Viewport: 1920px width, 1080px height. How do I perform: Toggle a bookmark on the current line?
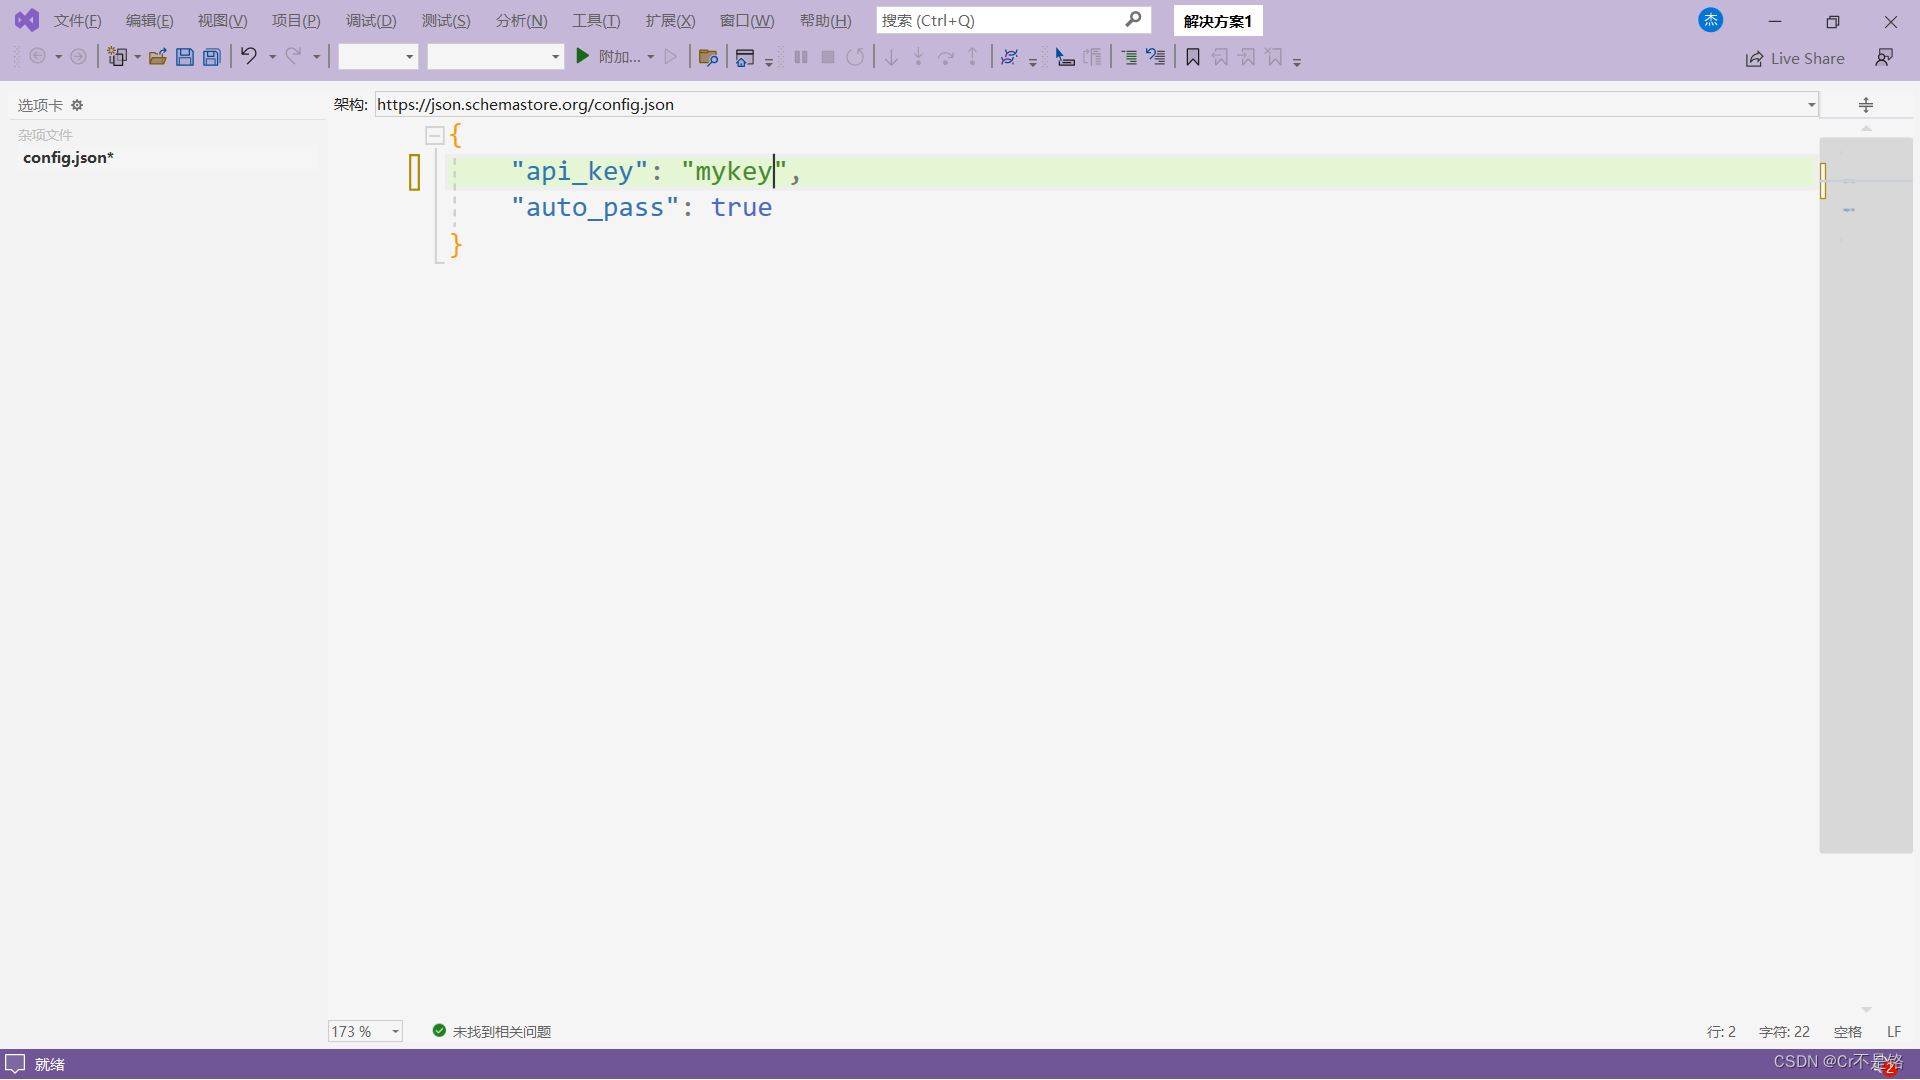pos(1193,57)
